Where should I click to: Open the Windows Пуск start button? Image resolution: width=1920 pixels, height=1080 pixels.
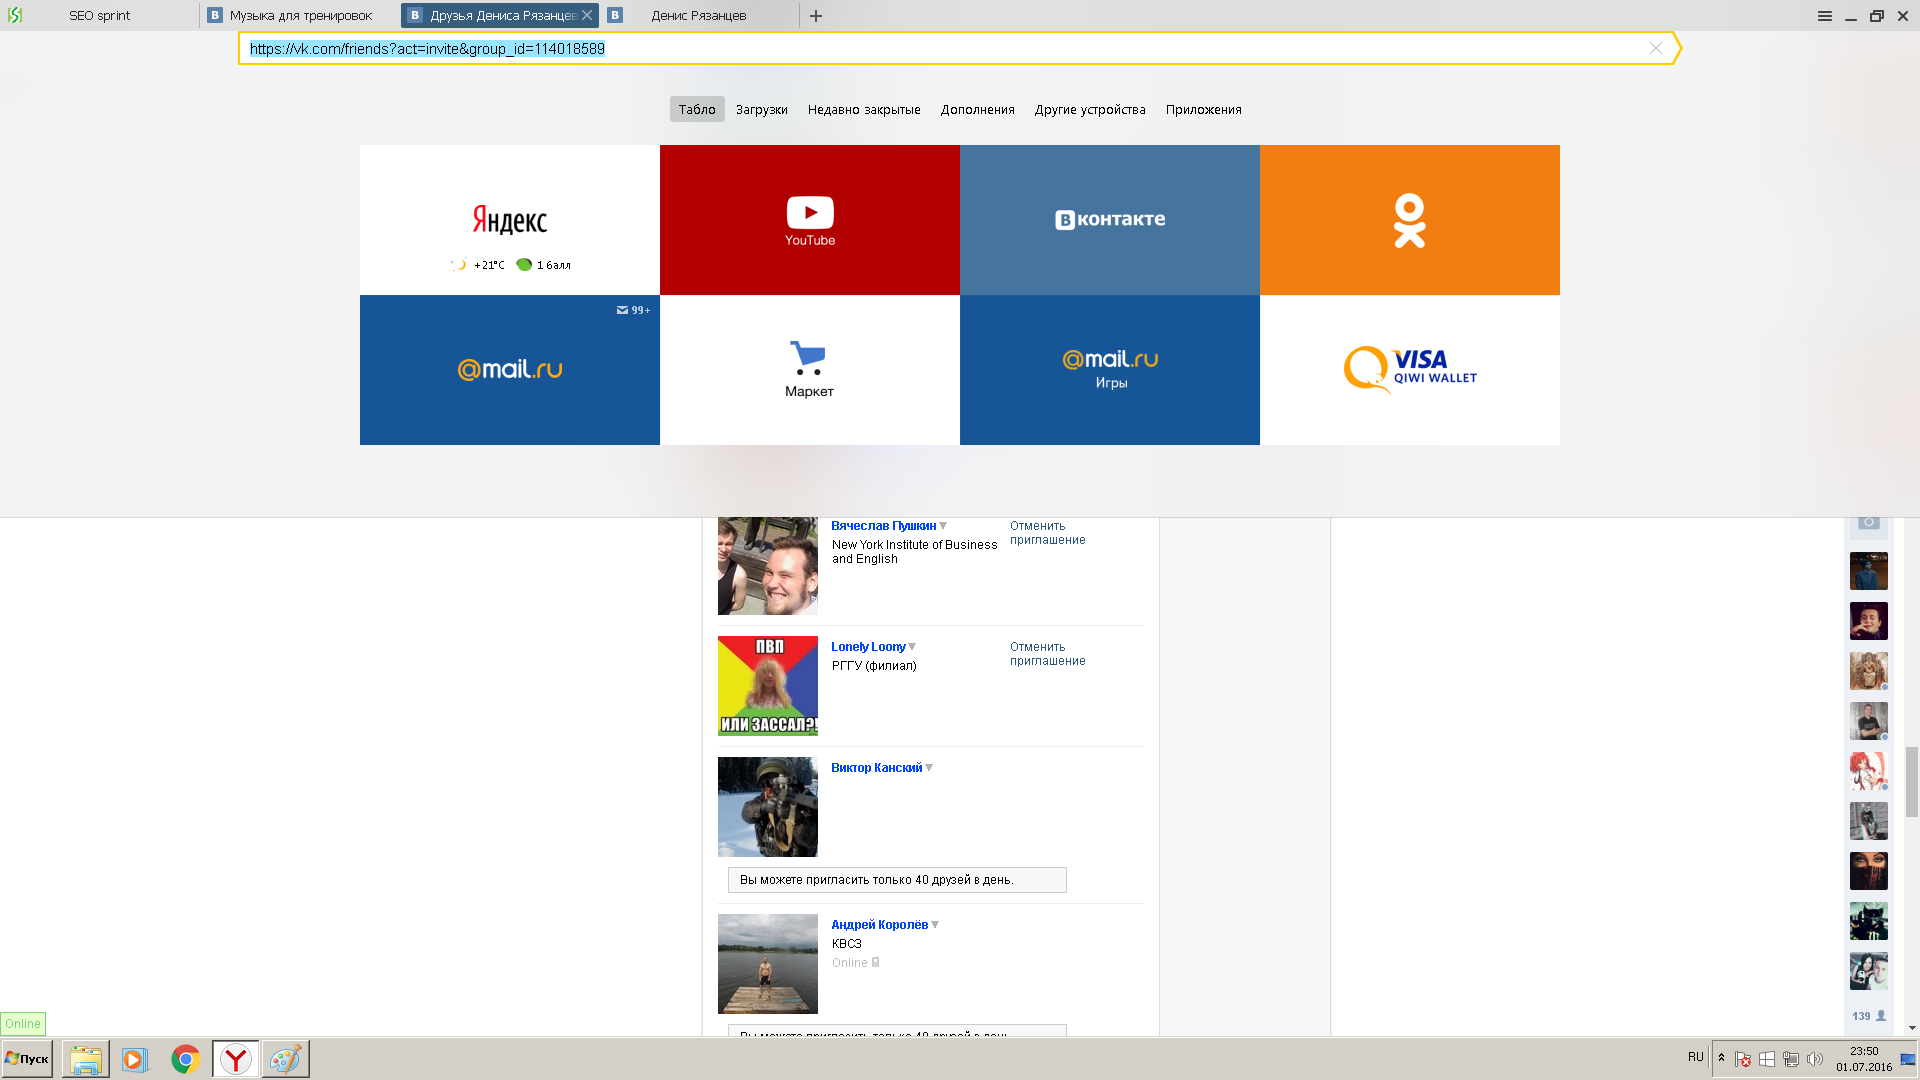pos(27,1059)
